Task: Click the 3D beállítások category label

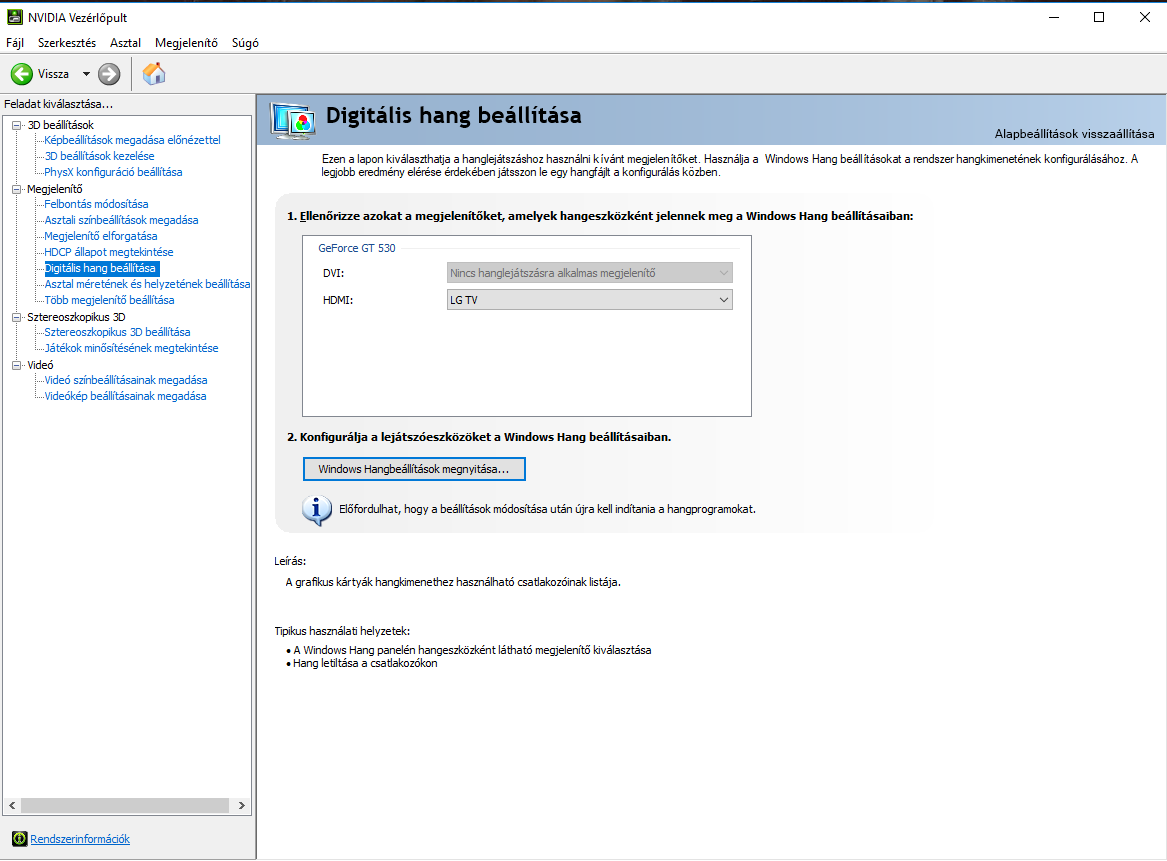Action: coord(61,125)
